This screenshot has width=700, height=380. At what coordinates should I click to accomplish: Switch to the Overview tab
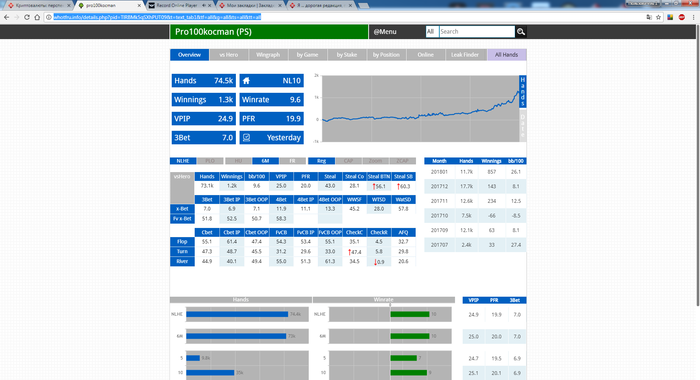(x=189, y=55)
